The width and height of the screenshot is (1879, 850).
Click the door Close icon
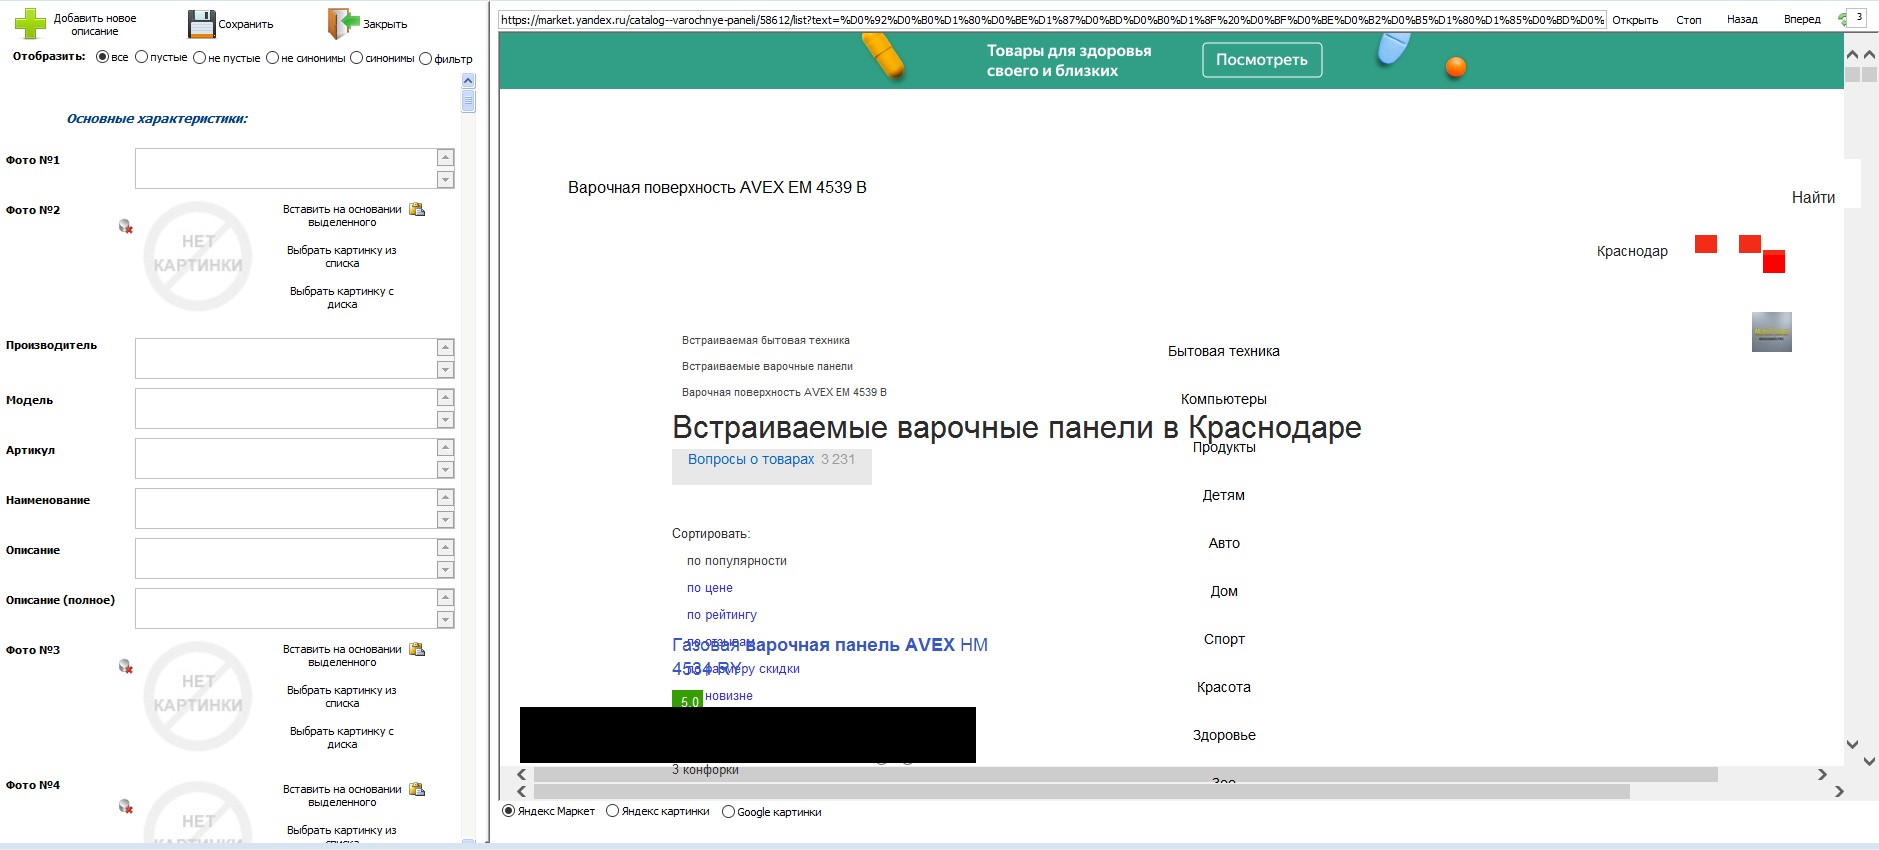point(343,24)
